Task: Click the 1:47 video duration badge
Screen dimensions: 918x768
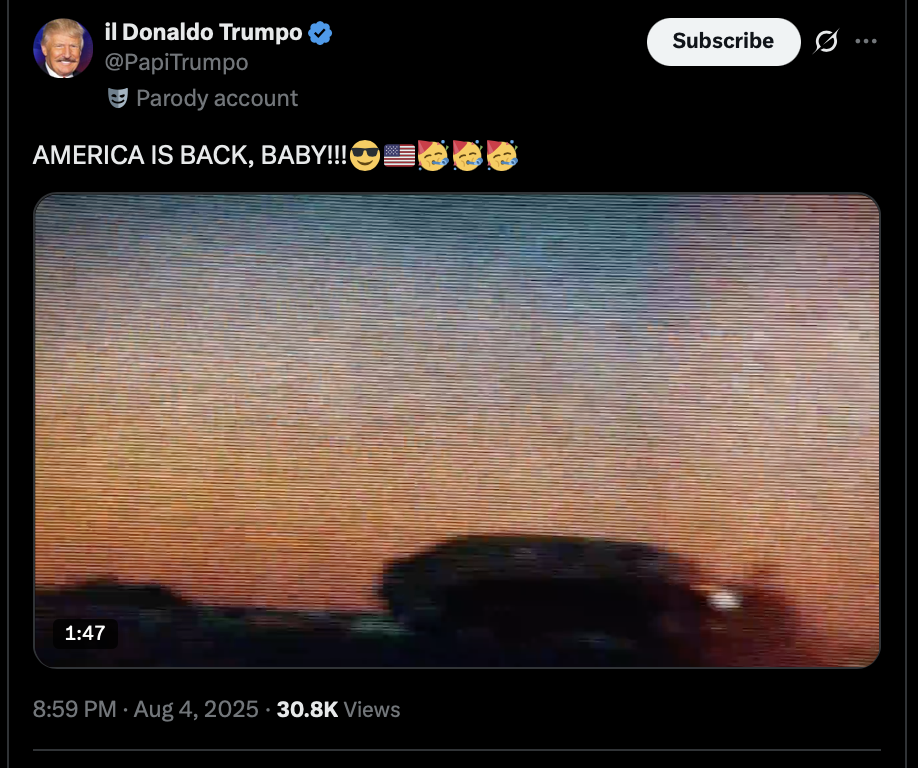Action: click(85, 633)
